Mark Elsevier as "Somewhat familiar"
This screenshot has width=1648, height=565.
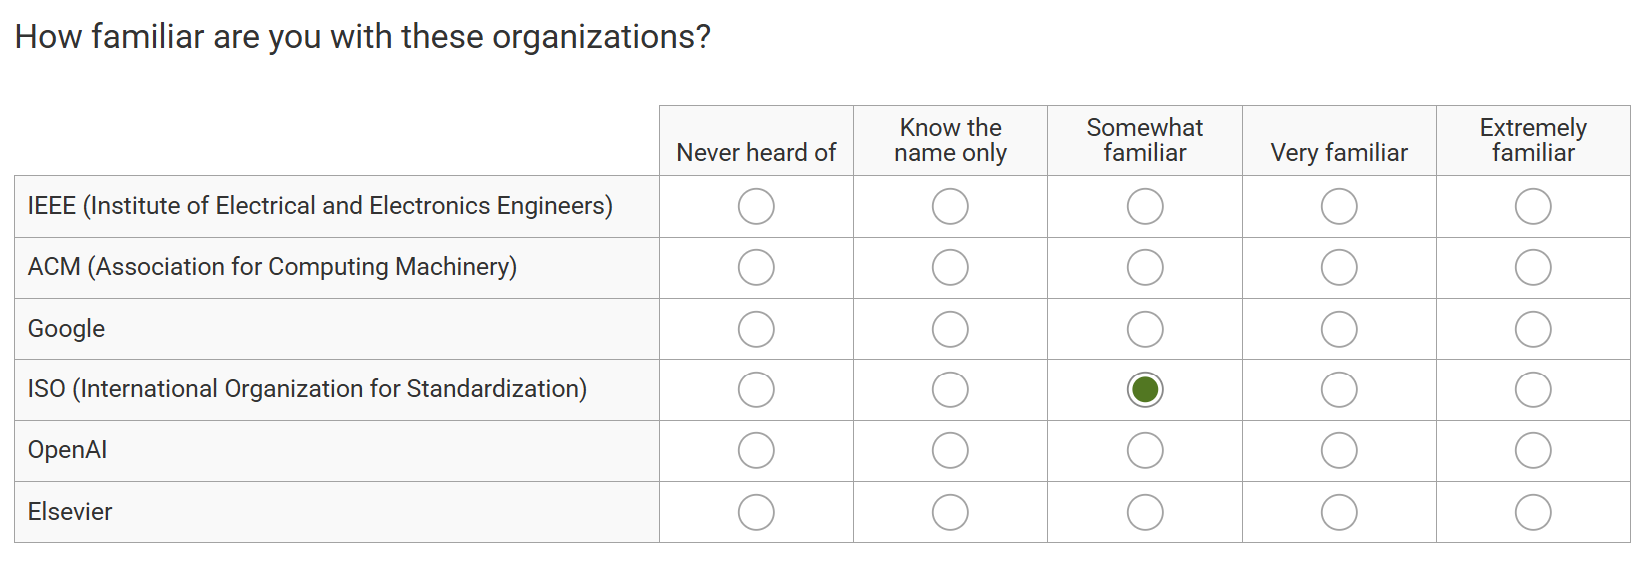click(1145, 512)
